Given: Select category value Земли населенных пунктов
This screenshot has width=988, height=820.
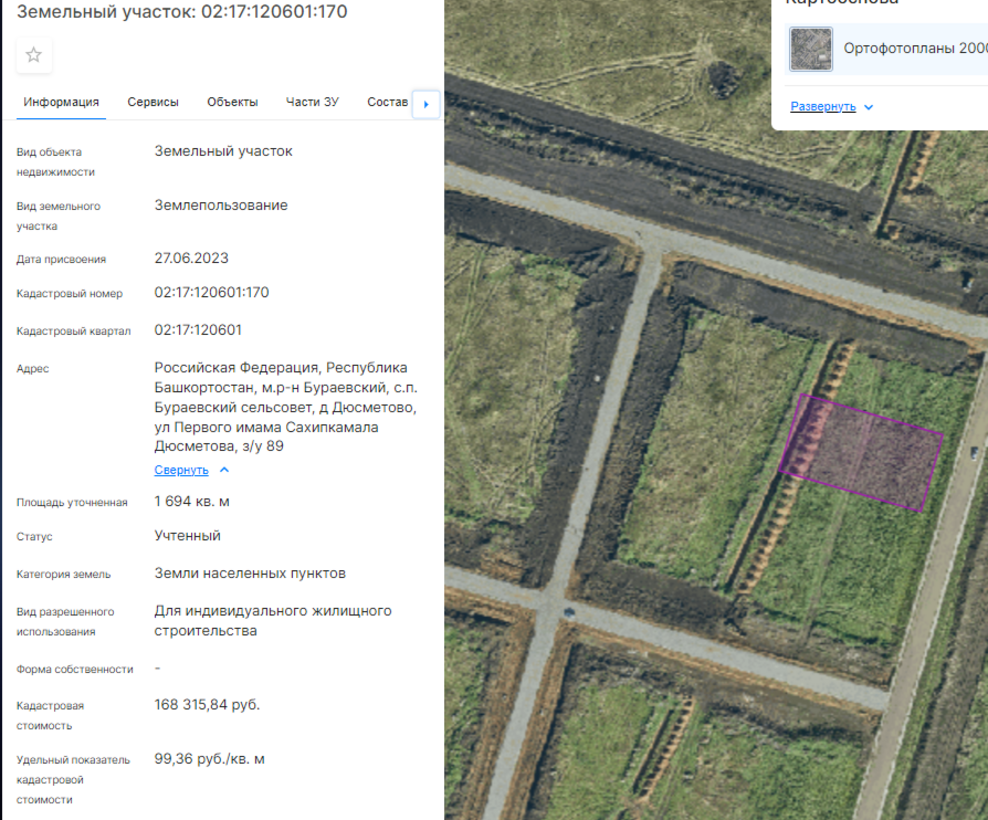Looking at the screenshot, I should click(x=250, y=574).
